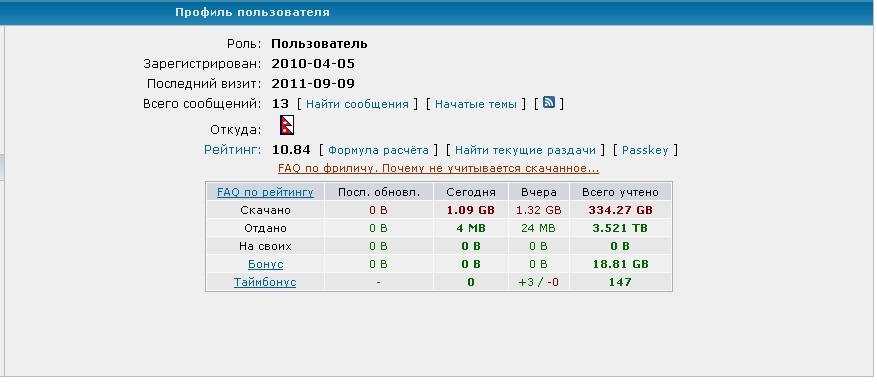This screenshot has height=384, width=877.
Task: Click the Вчера column header
Action: (539, 192)
